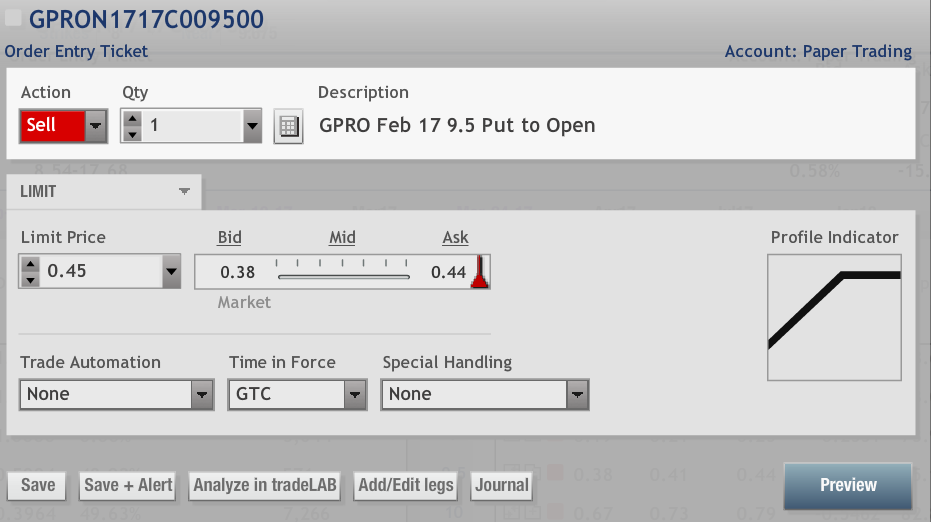Preview the order
Viewport: 931px width, 522px height.
(847, 485)
